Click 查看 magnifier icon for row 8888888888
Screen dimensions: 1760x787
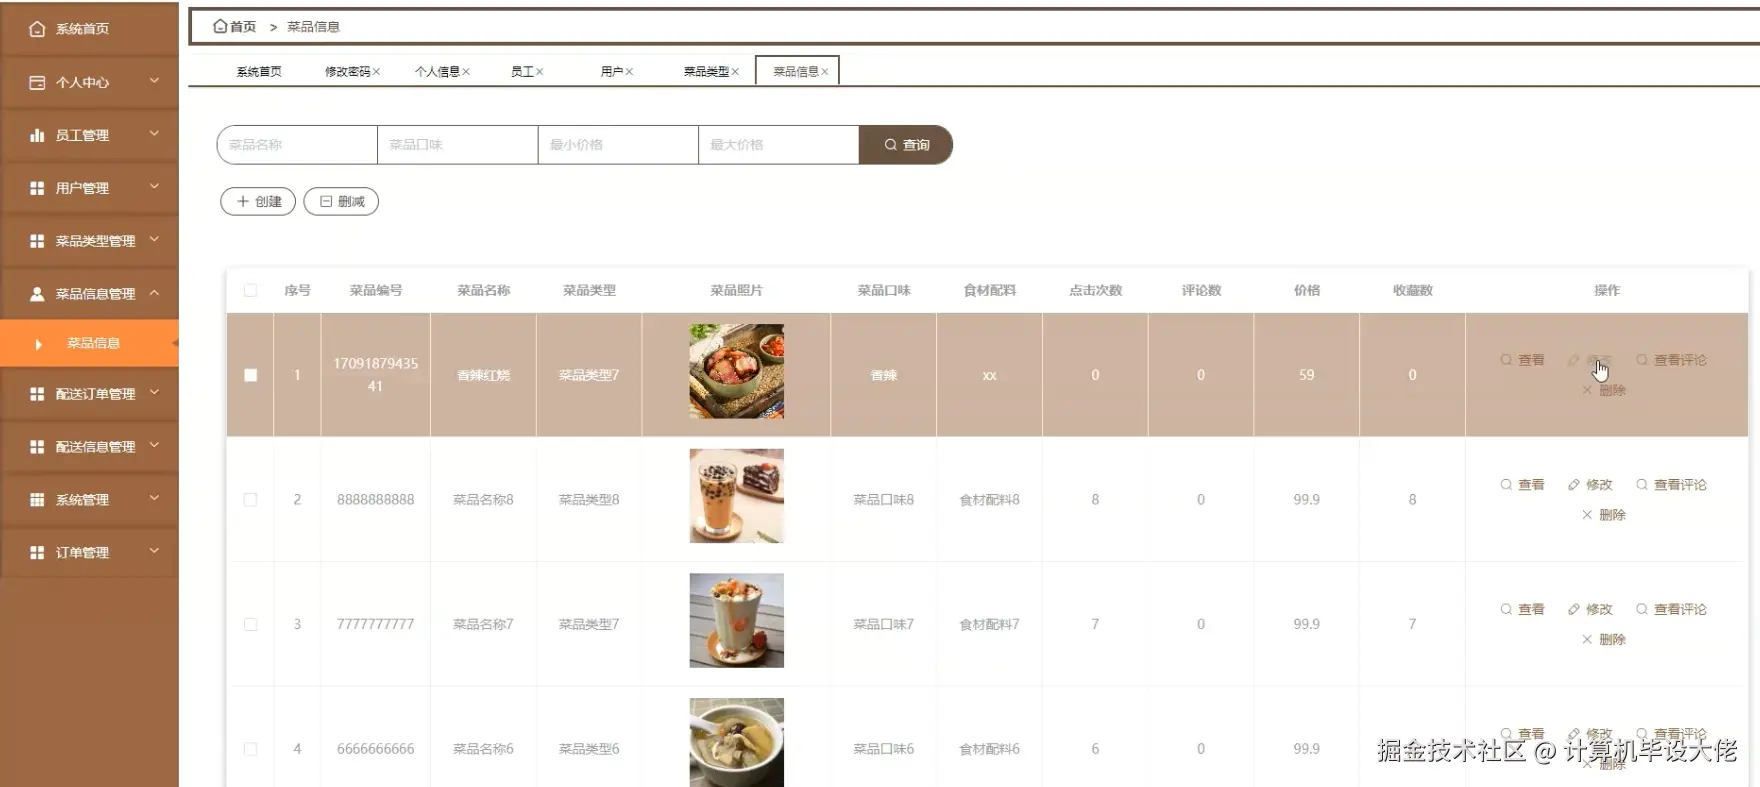tap(1506, 485)
